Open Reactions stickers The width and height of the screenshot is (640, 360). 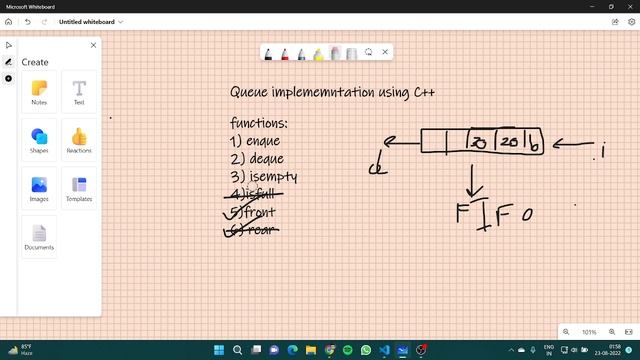tap(79, 140)
